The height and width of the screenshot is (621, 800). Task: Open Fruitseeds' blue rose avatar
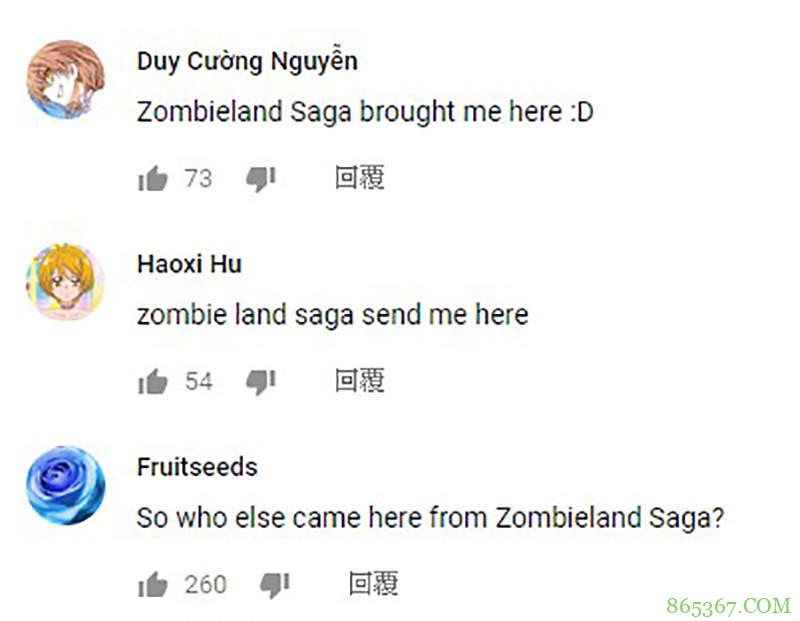coord(66,486)
